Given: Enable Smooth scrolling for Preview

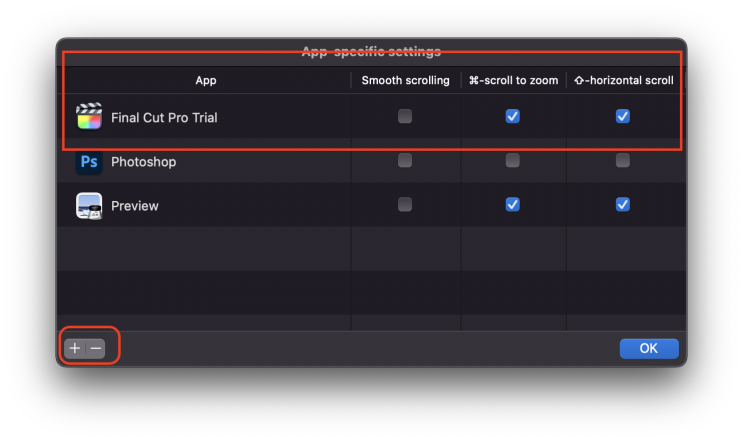Looking at the screenshot, I should [x=405, y=205].
